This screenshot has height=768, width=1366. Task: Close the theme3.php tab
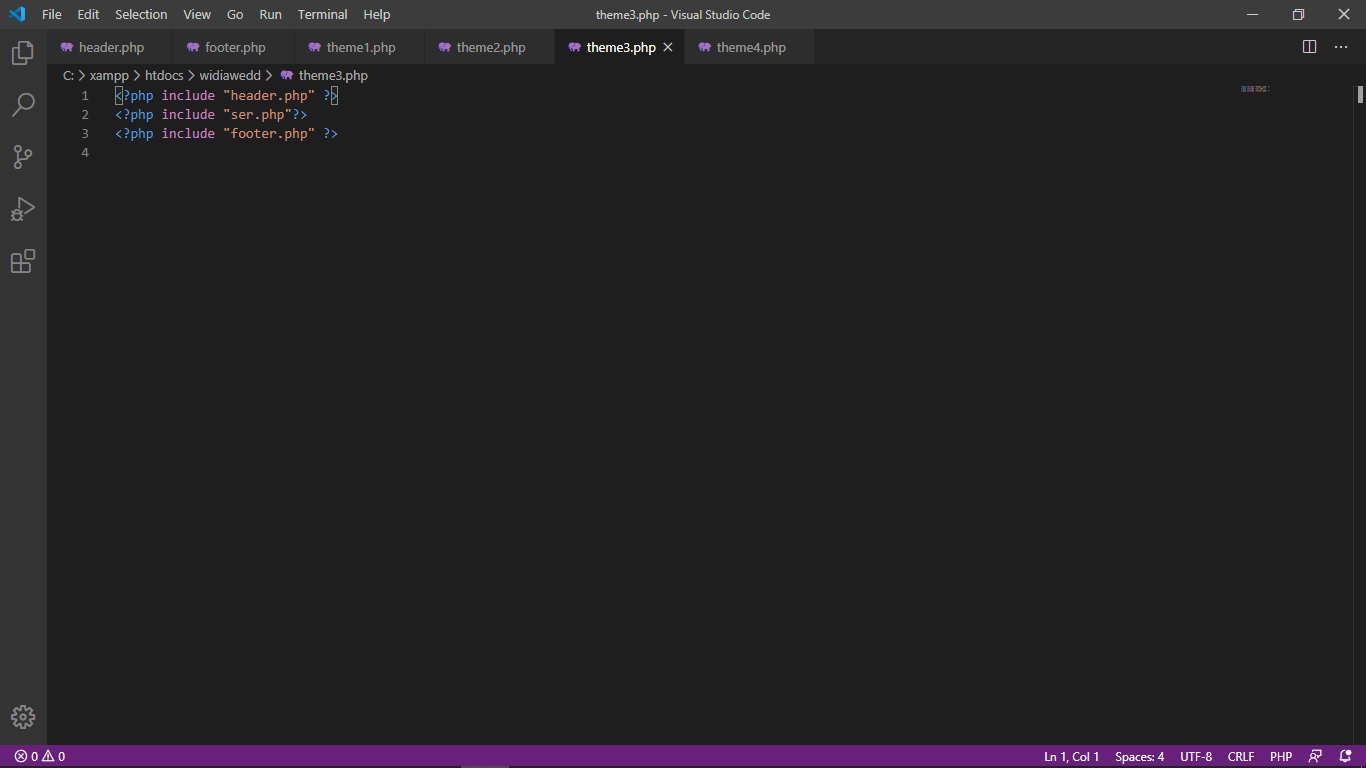[668, 47]
